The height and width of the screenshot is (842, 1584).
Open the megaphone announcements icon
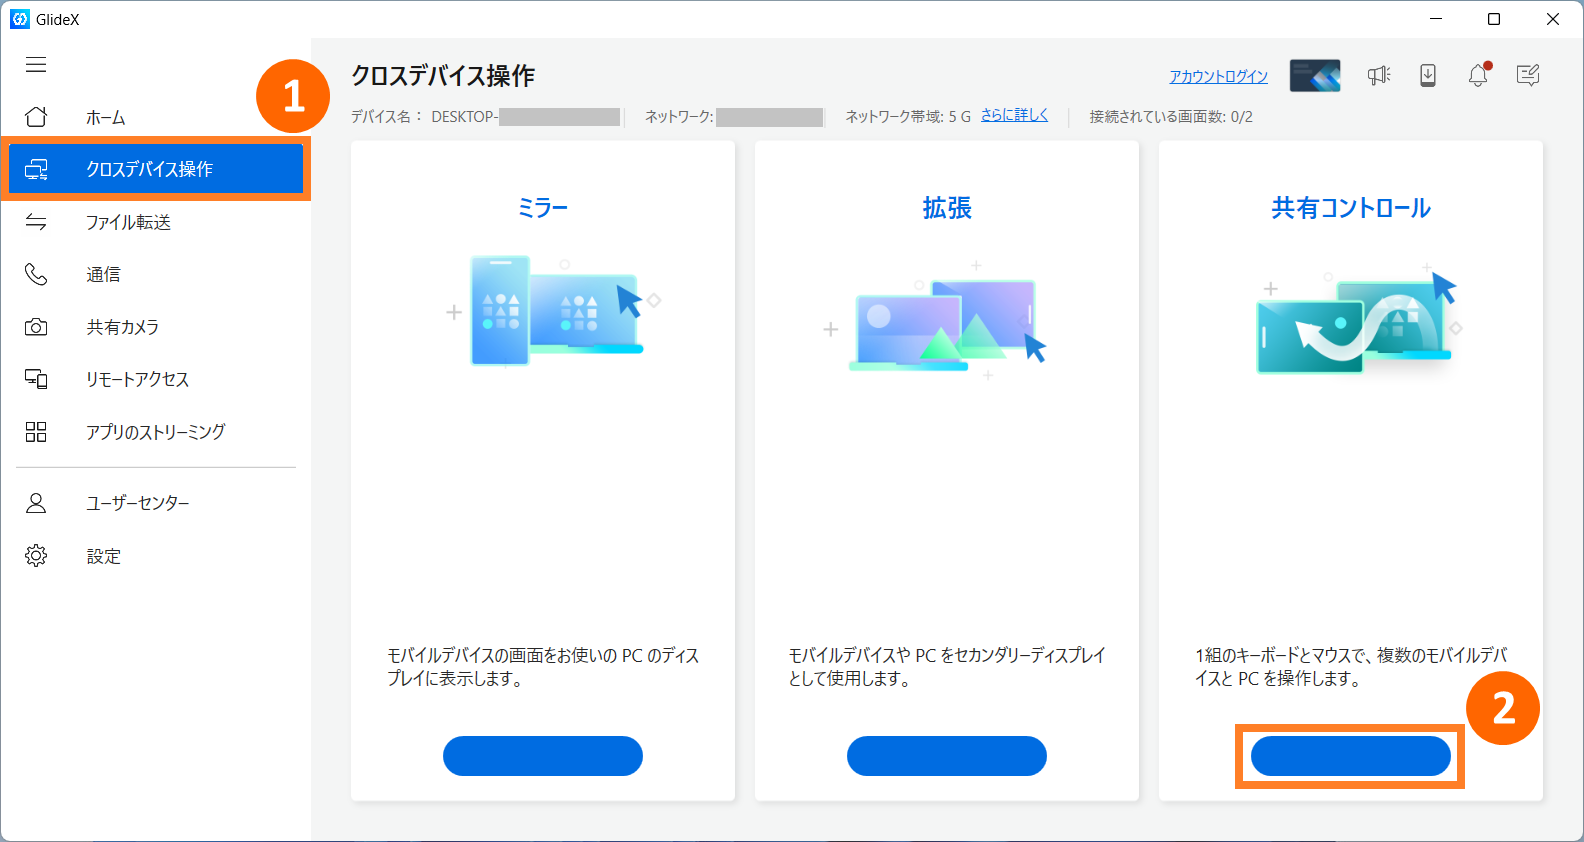click(x=1379, y=75)
